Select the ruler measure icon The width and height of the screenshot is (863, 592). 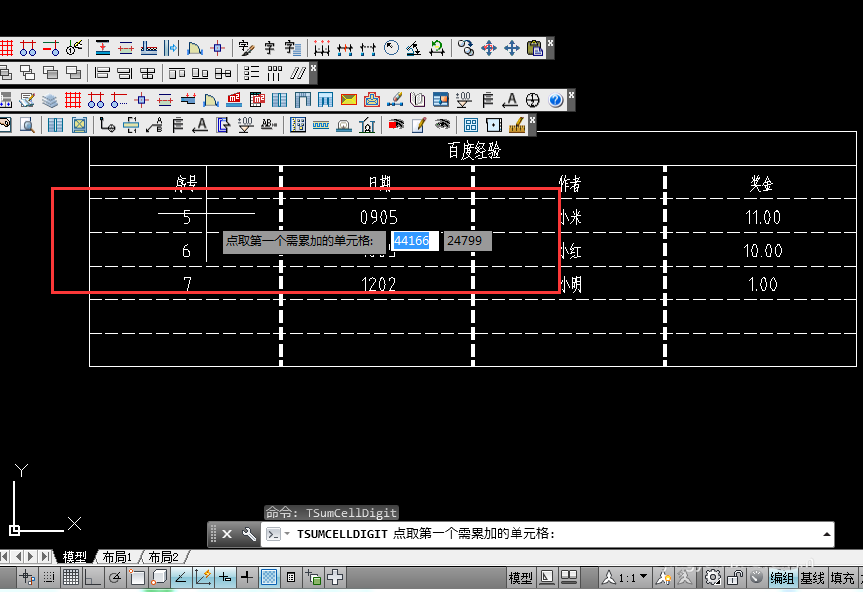click(x=517, y=125)
